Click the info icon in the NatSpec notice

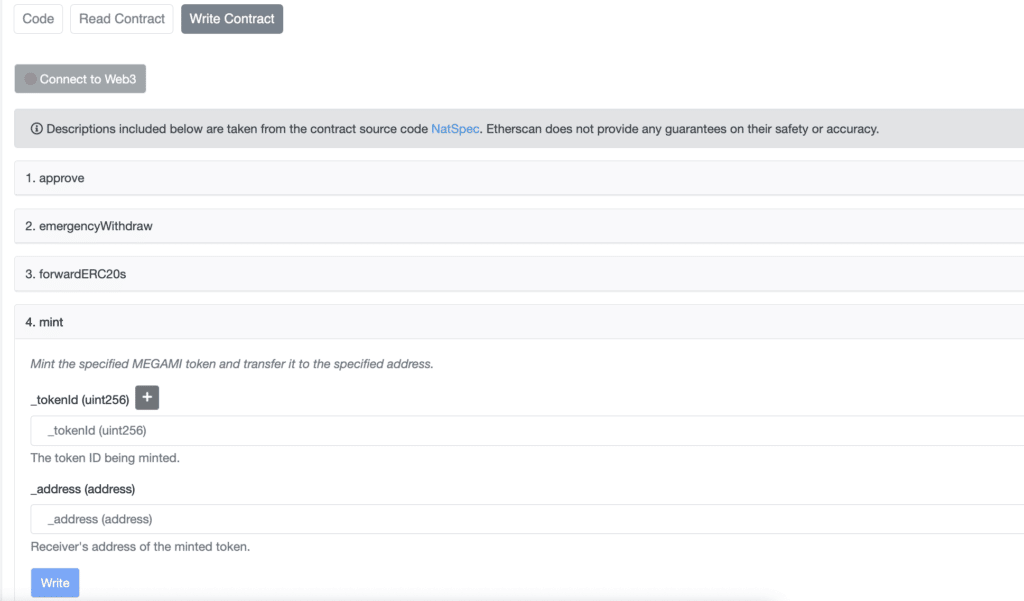[37, 129]
